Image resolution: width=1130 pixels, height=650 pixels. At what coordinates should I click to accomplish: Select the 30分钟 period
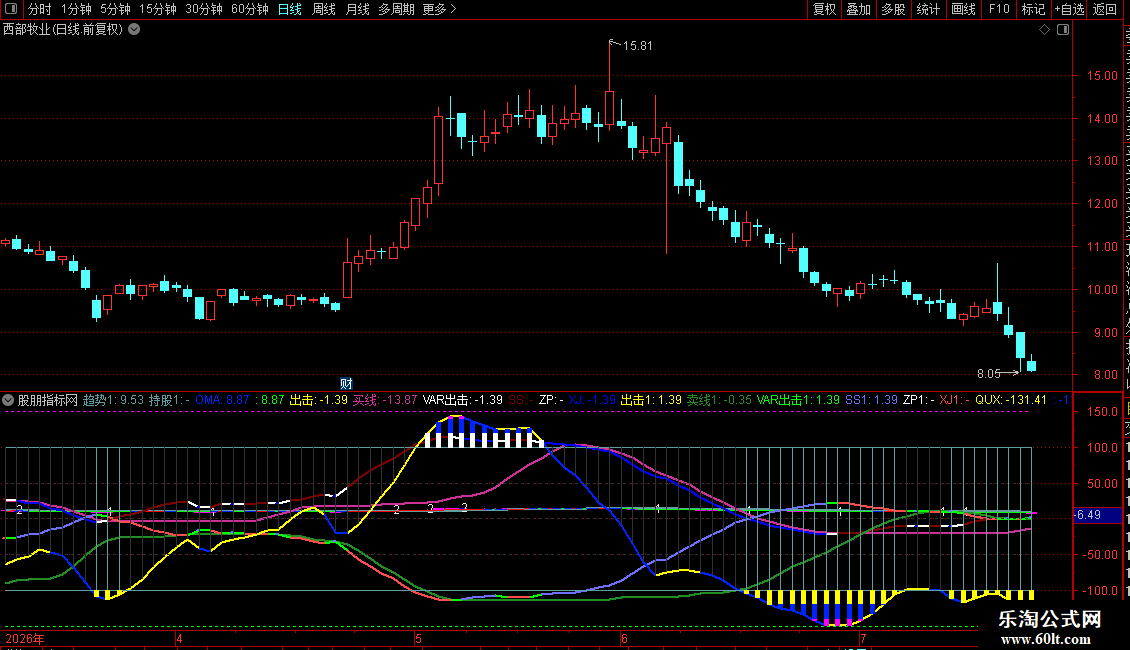(203, 9)
